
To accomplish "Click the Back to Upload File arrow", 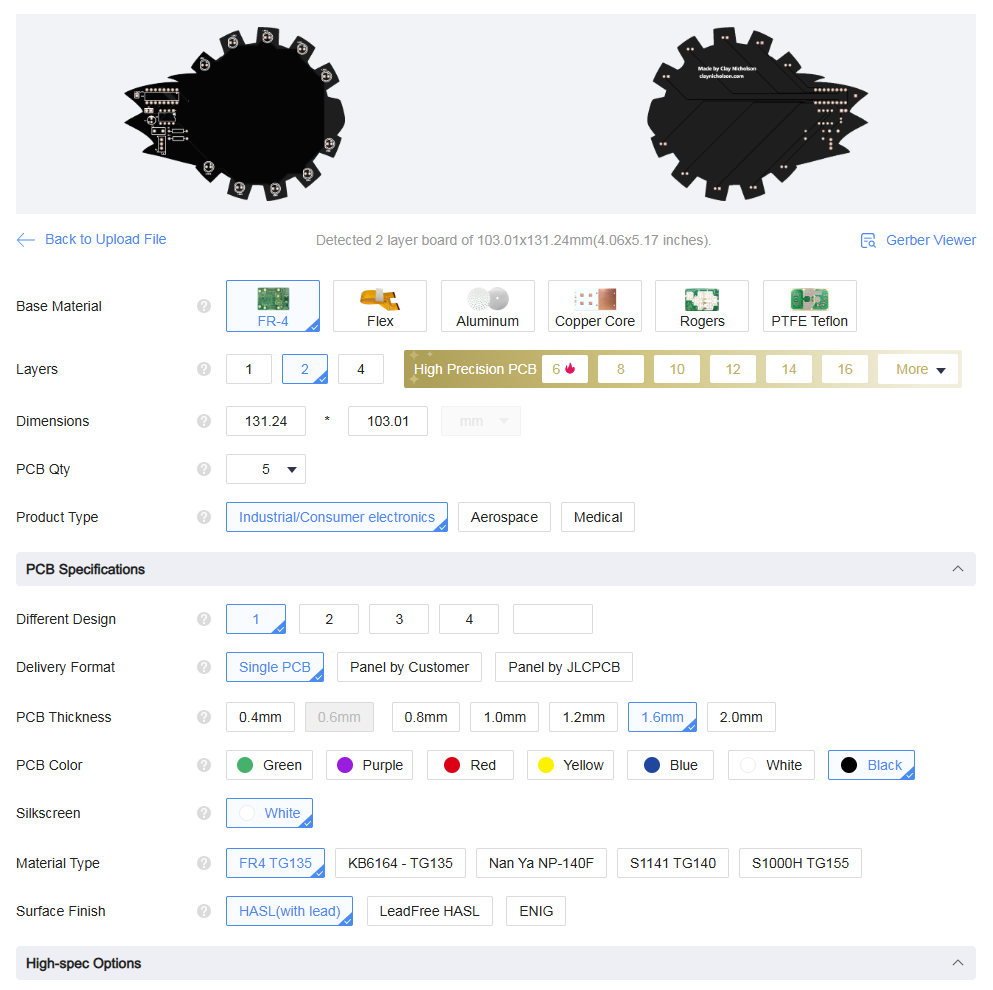I will tap(26, 240).
